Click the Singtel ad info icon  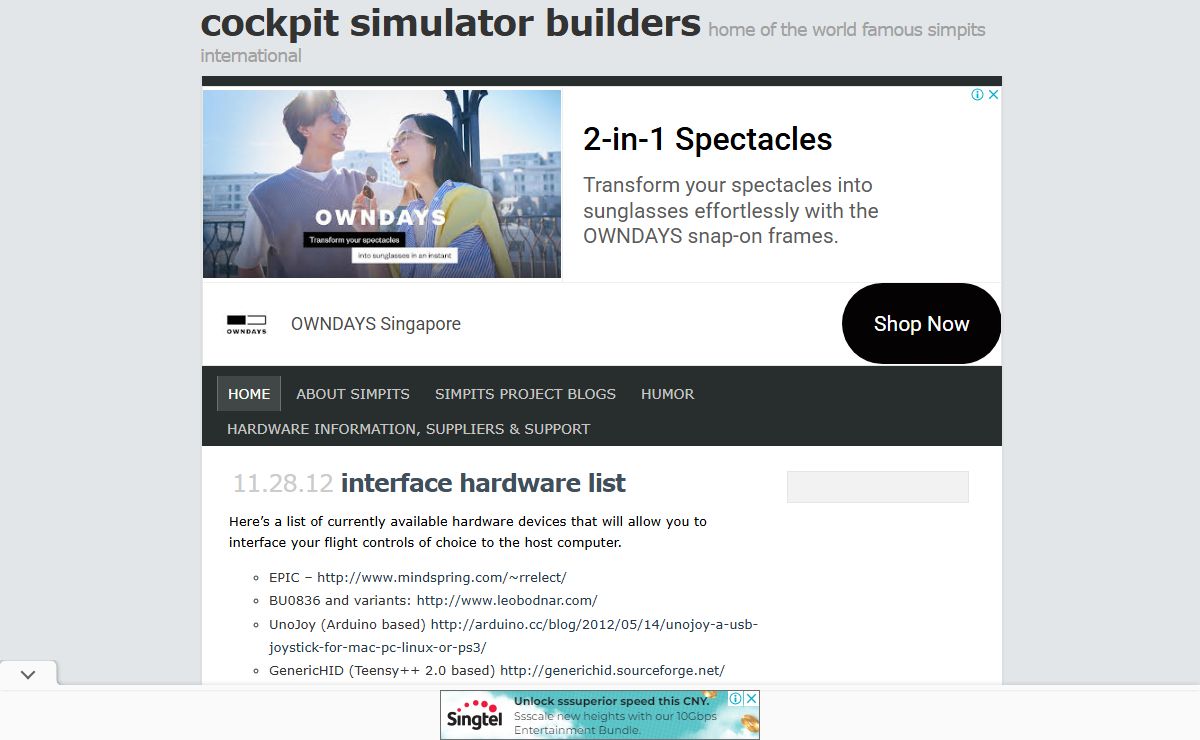click(735, 698)
